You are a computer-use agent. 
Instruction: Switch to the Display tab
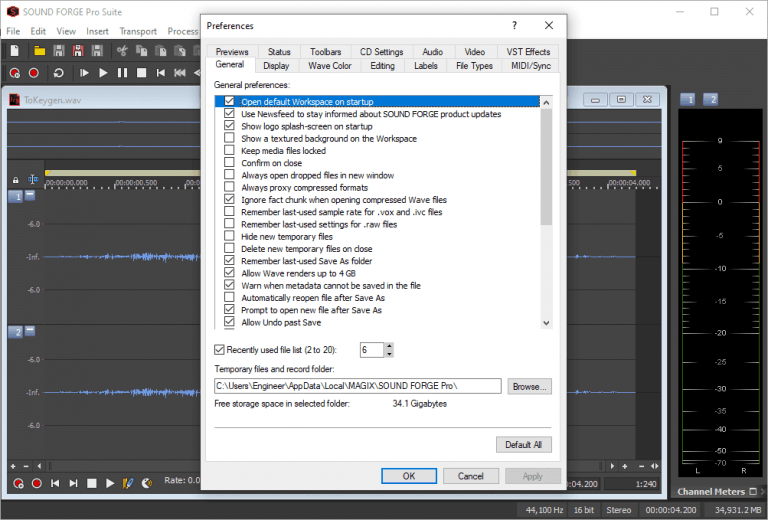276,66
